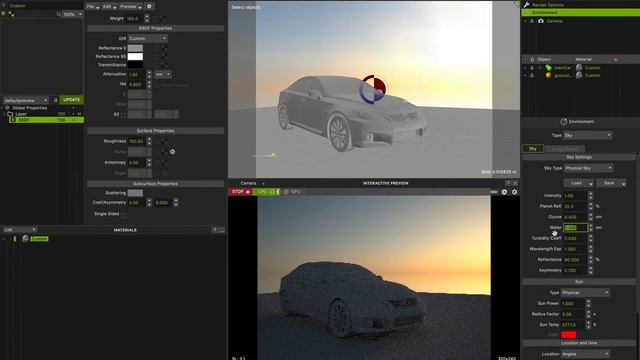Open the Camera menu above interactive preview
Viewport: 640px width, 360px height.
click(251, 183)
